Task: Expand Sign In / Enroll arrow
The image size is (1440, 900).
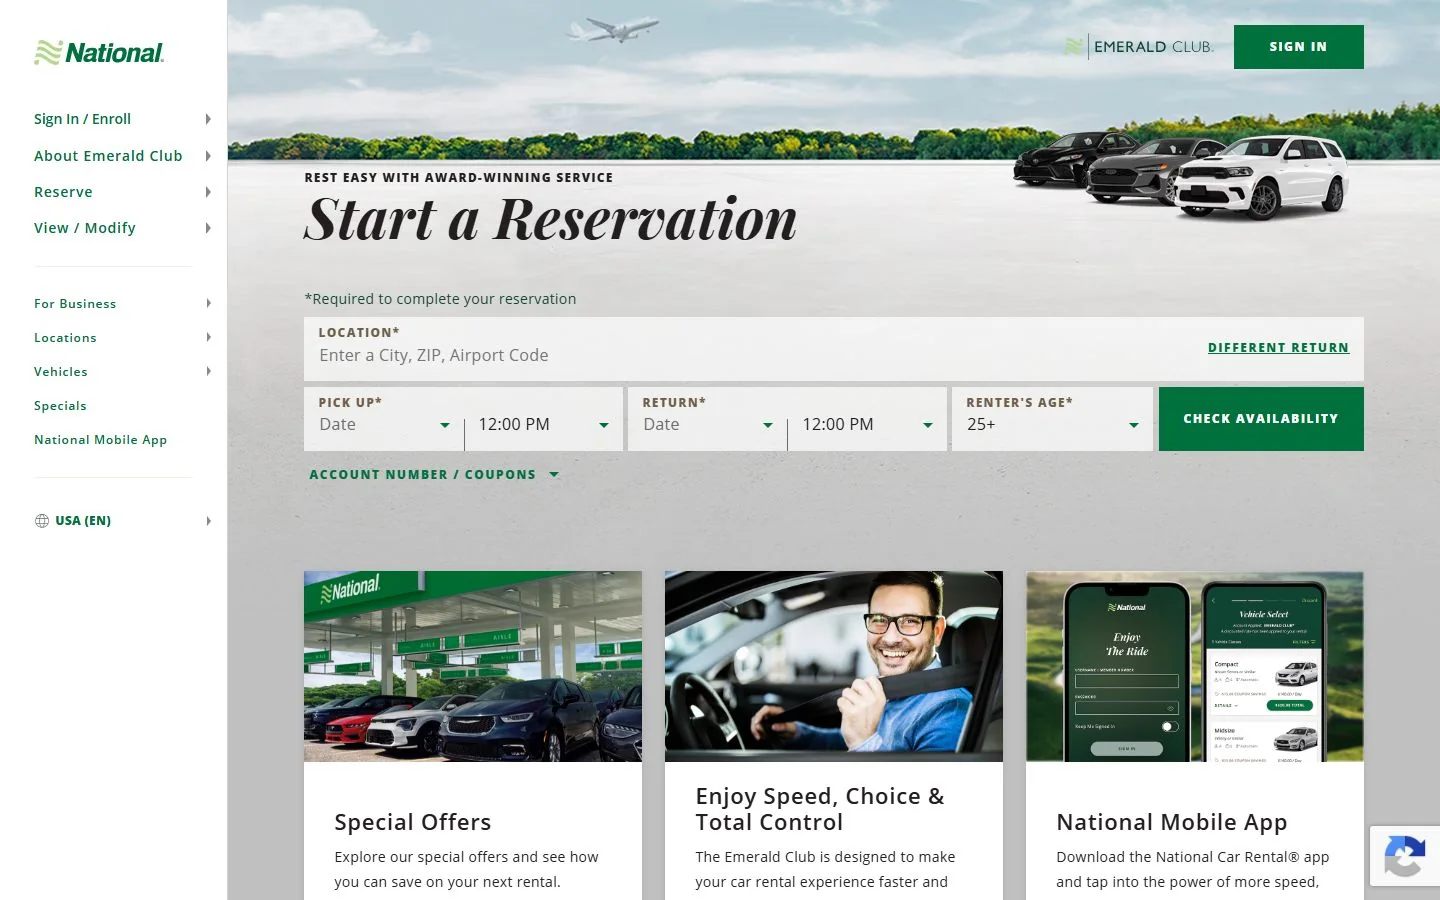Action: (208, 119)
